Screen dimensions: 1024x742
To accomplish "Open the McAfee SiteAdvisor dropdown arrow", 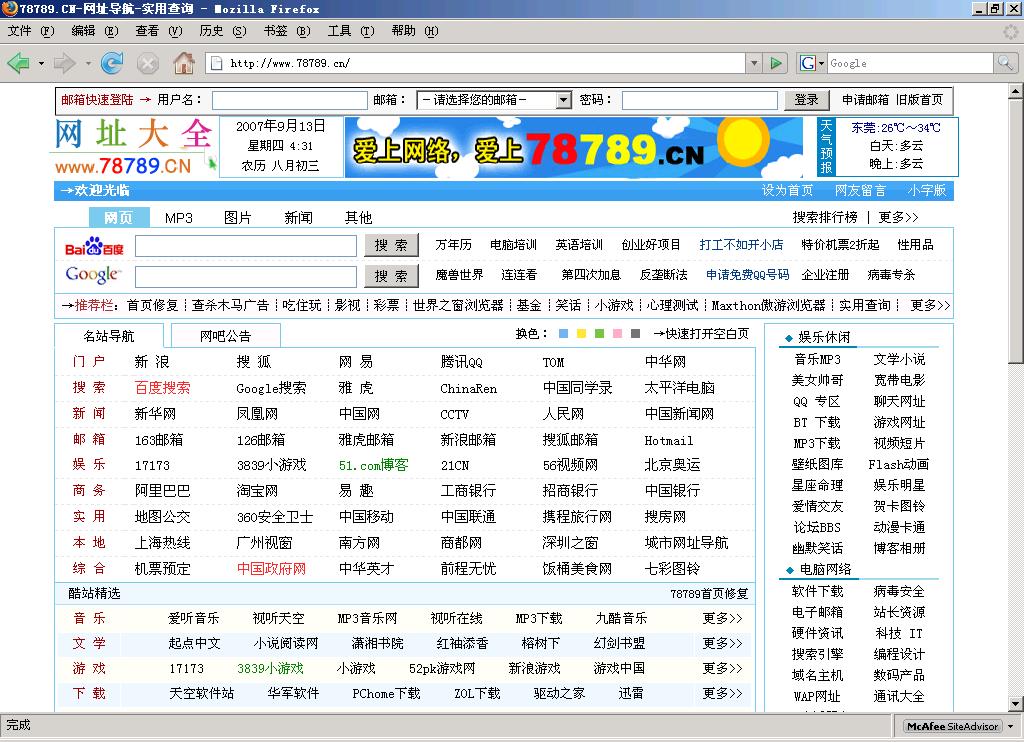I will coord(1010,726).
